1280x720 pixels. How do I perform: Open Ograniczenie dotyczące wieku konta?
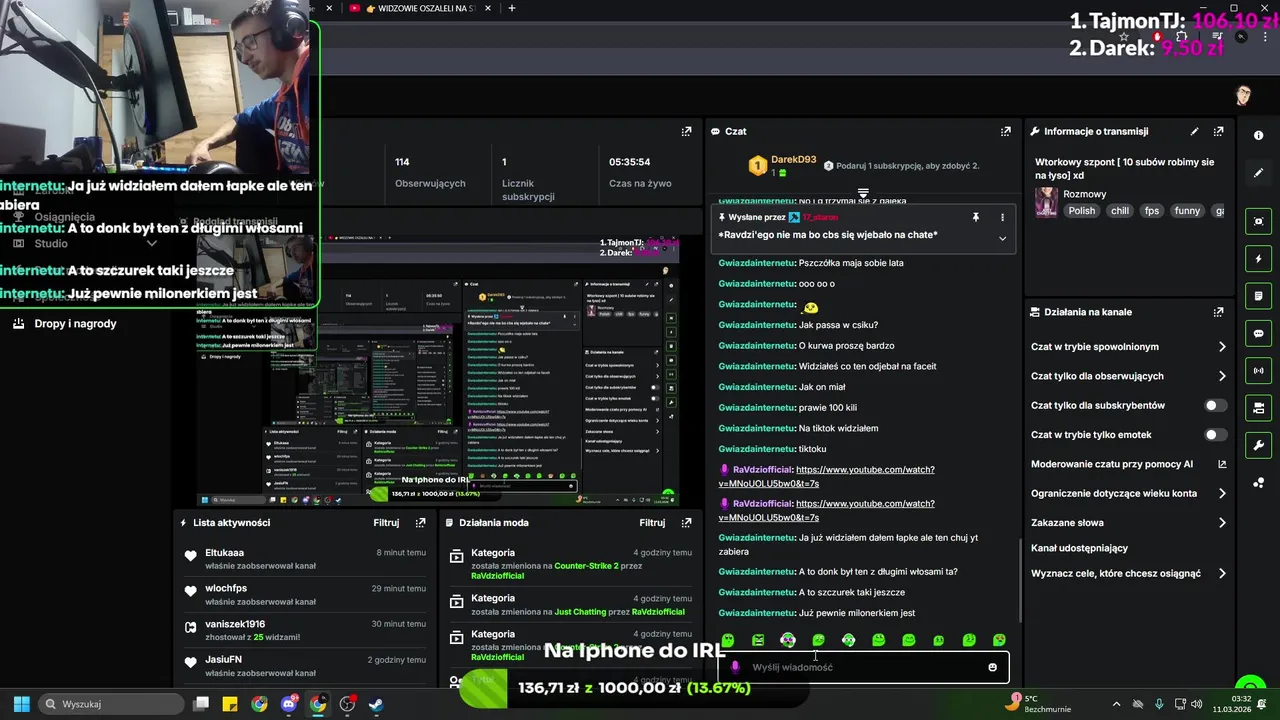1128,493
